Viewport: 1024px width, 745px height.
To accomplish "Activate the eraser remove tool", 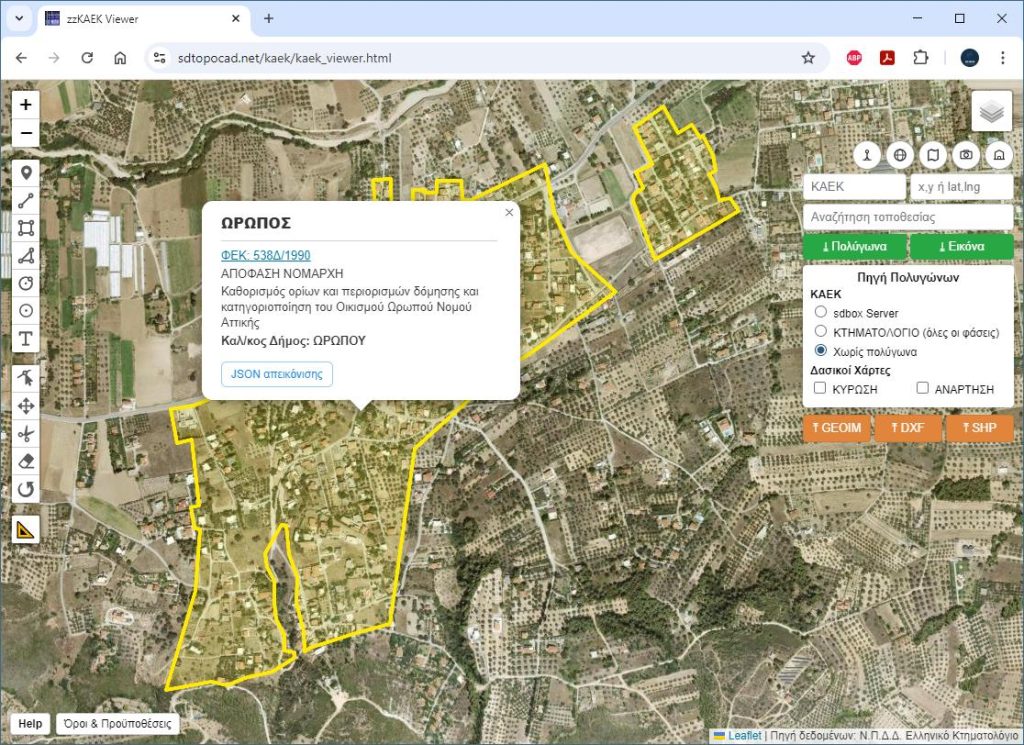I will [x=25, y=461].
